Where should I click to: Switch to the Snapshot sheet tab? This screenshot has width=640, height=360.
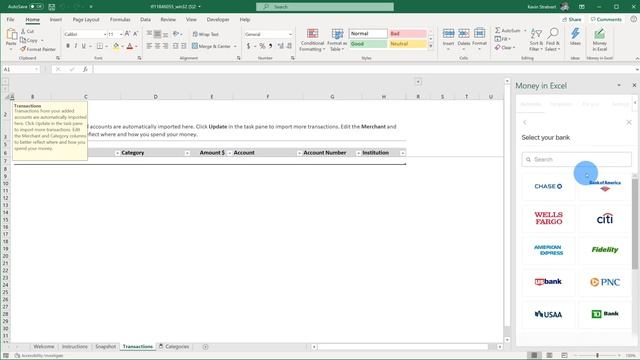pos(105,347)
